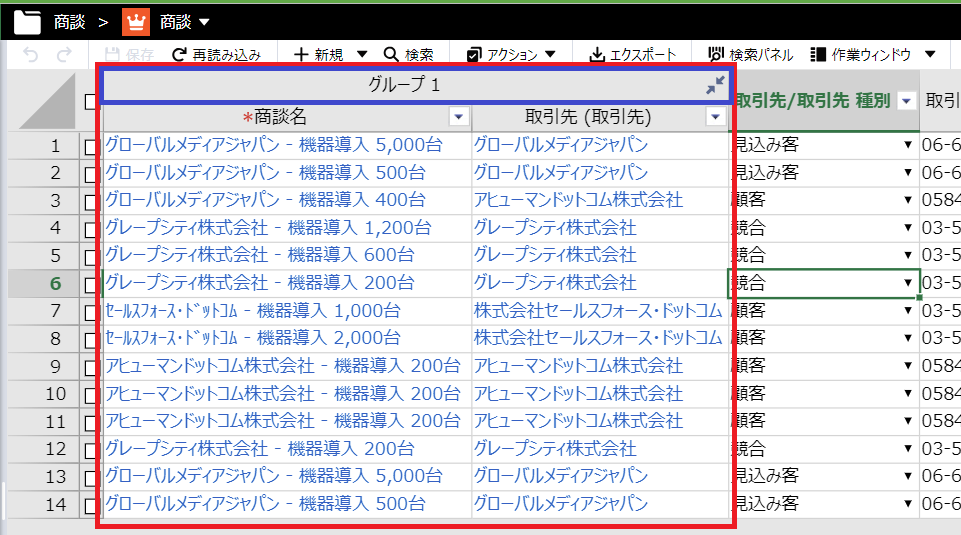961x535 pixels.
Task: Select all cells via the corner triangle
Action: point(47,101)
